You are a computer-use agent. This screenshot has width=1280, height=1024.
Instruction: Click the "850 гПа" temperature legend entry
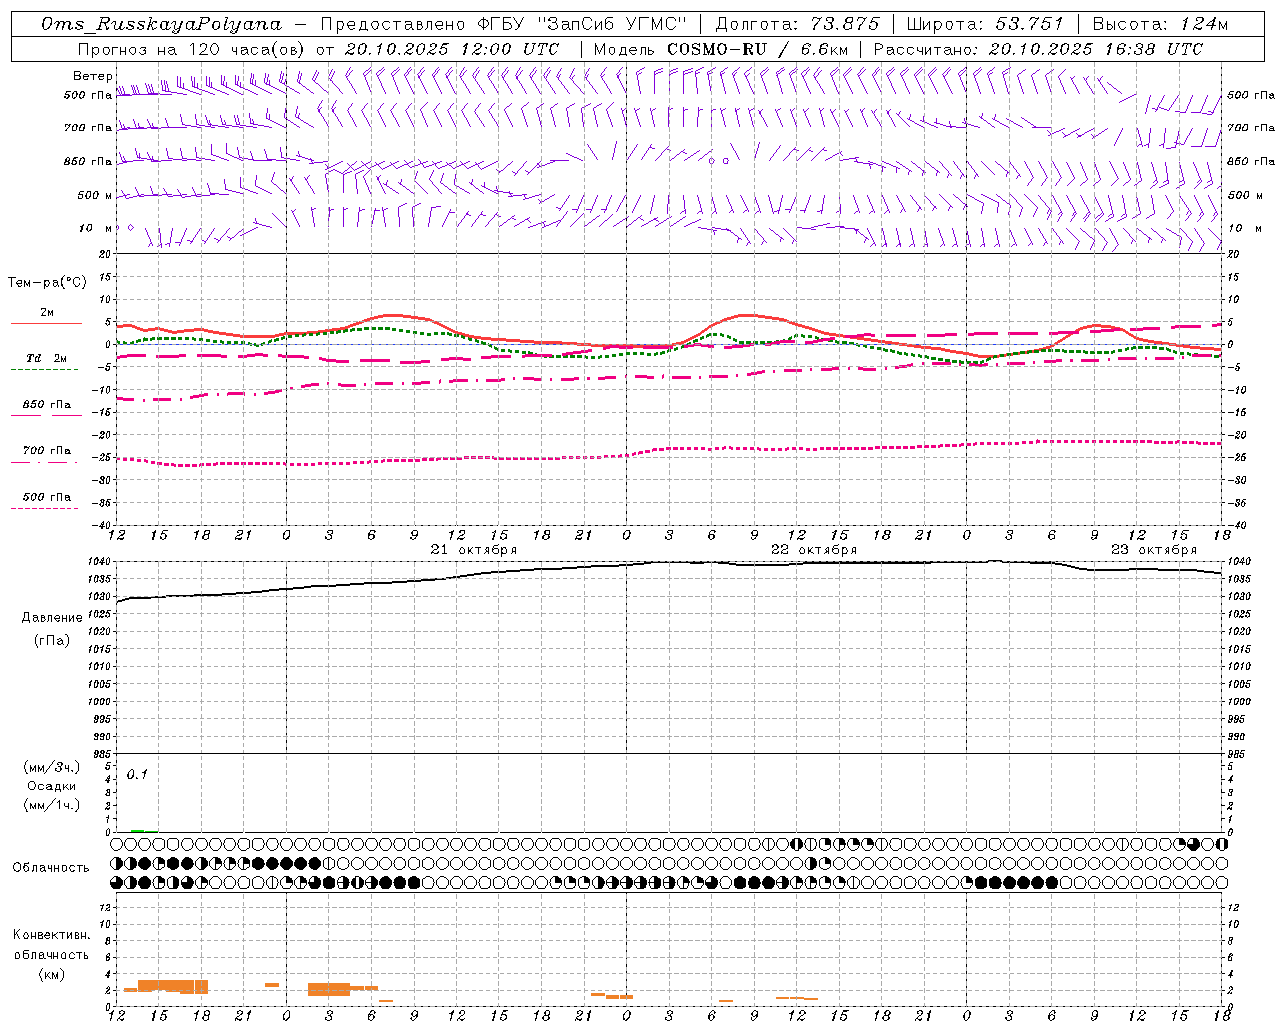point(46,405)
